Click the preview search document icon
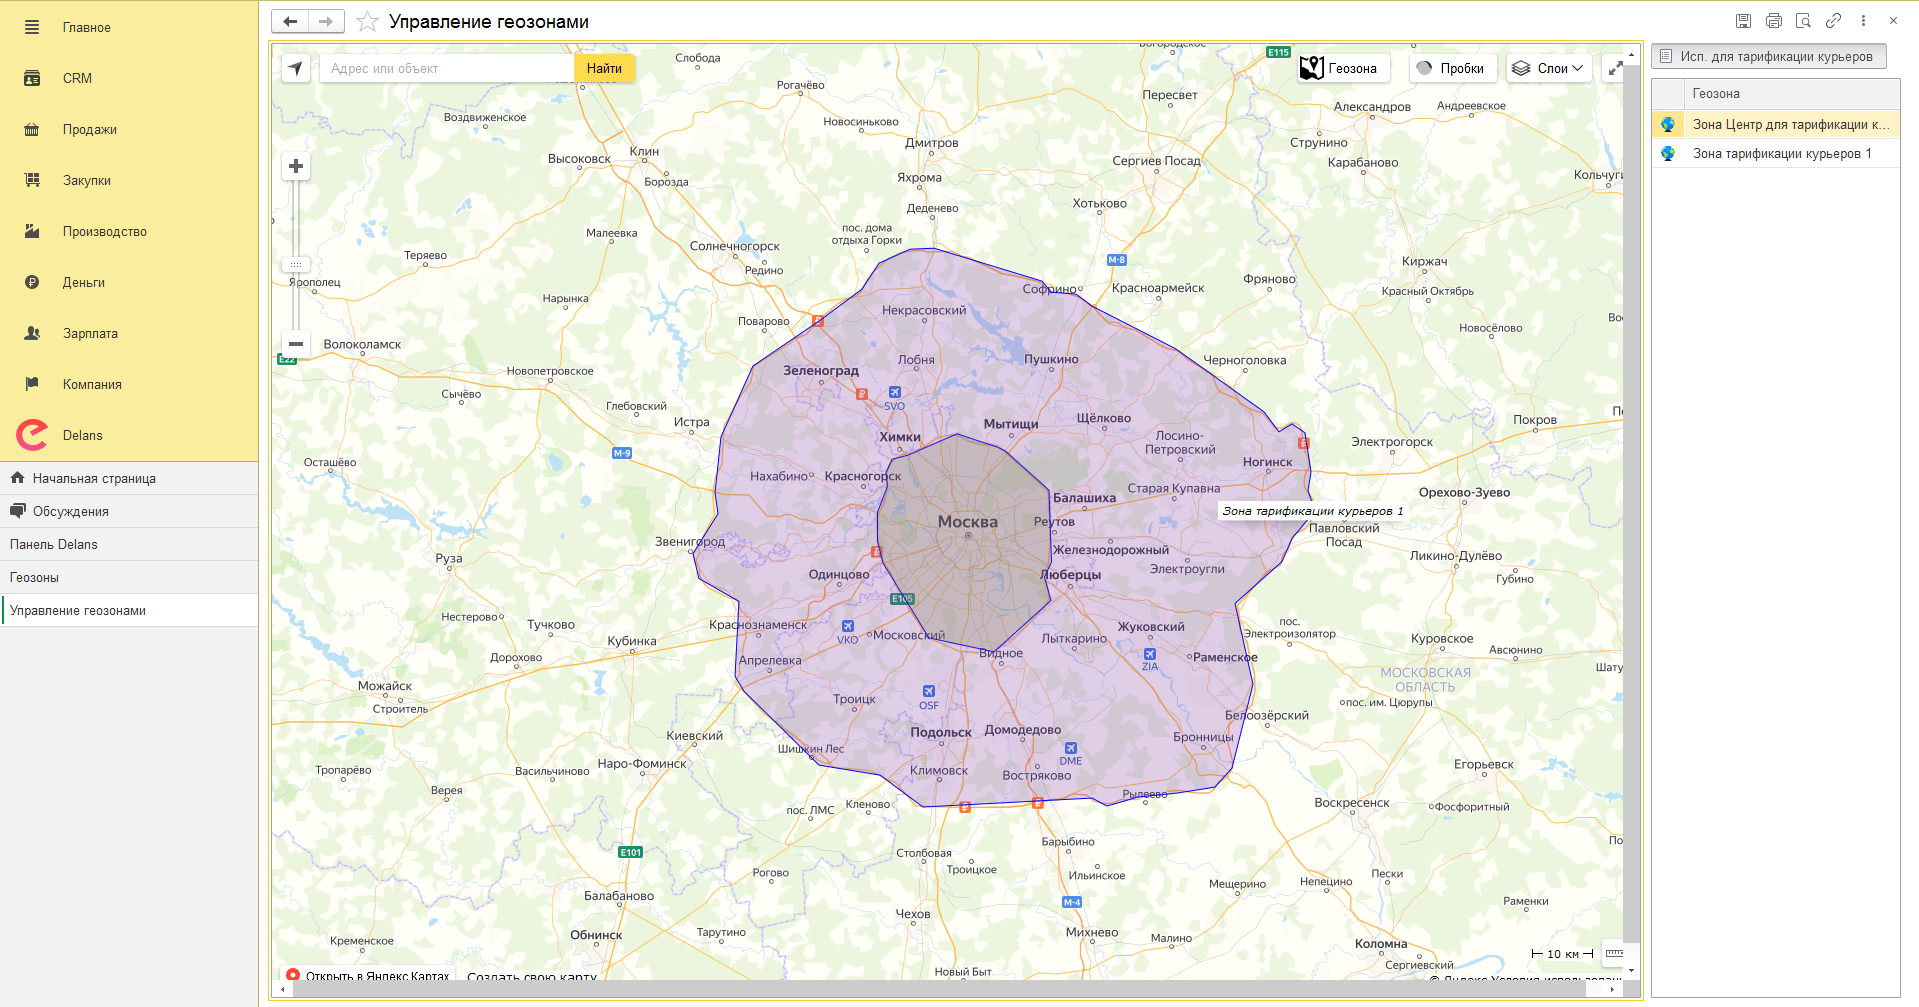This screenshot has height=1007, width=1919. [x=1803, y=21]
